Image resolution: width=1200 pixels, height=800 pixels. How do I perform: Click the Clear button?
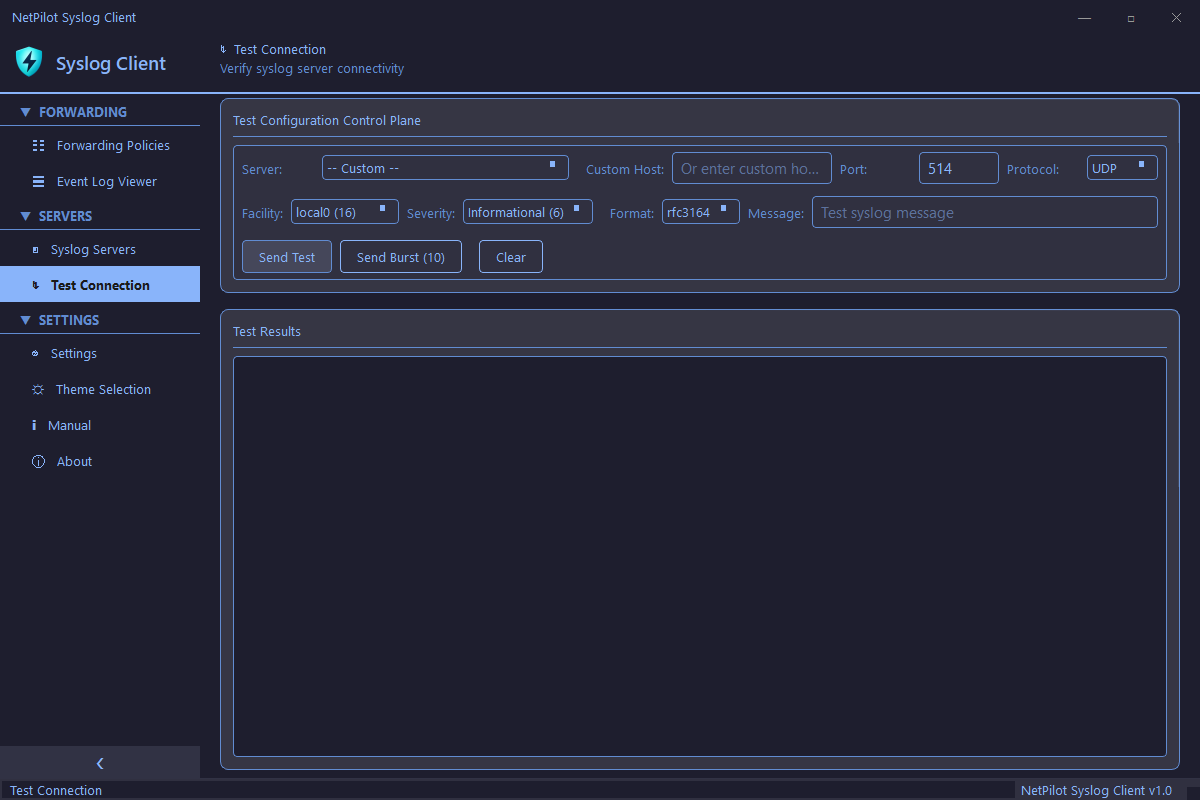pos(510,256)
